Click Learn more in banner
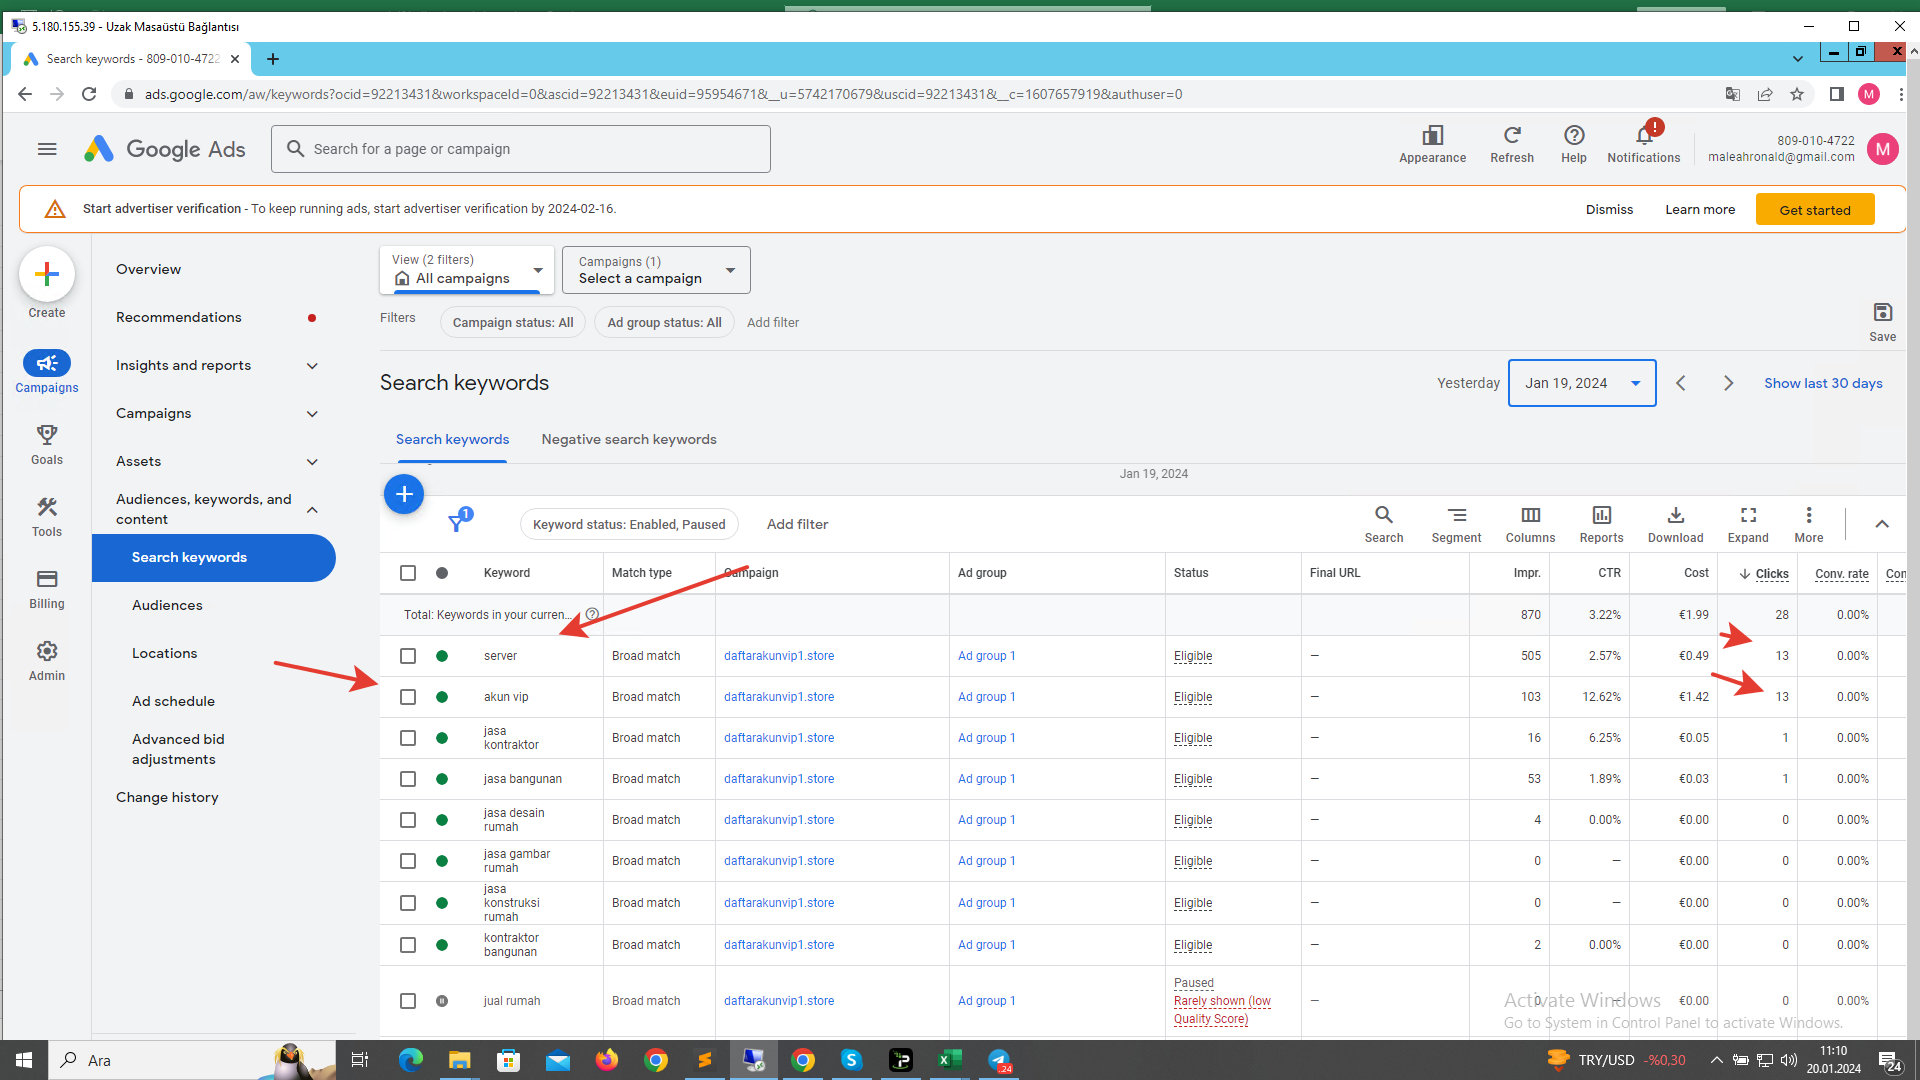This screenshot has width=1920, height=1080. pyautogui.click(x=1700, y=210)
